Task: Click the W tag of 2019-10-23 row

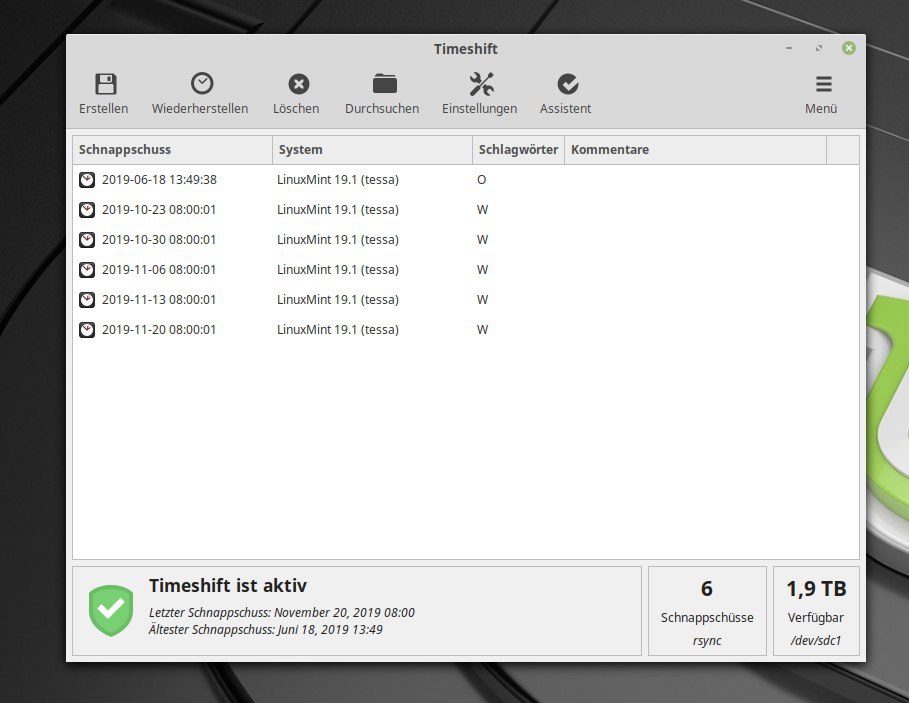Action: (x=482, y=210)
